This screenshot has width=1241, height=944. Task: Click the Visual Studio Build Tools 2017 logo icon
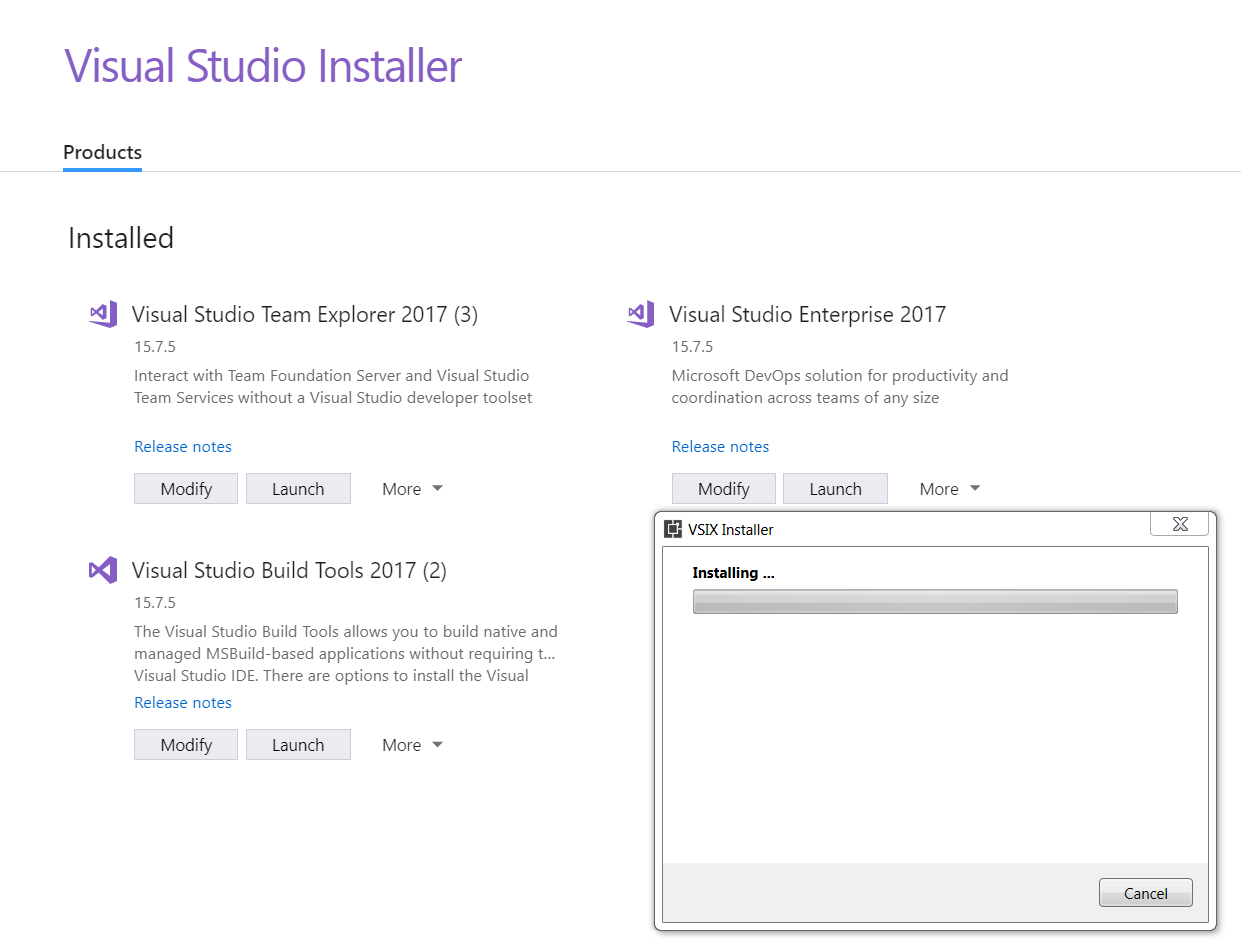click(103, 570)
